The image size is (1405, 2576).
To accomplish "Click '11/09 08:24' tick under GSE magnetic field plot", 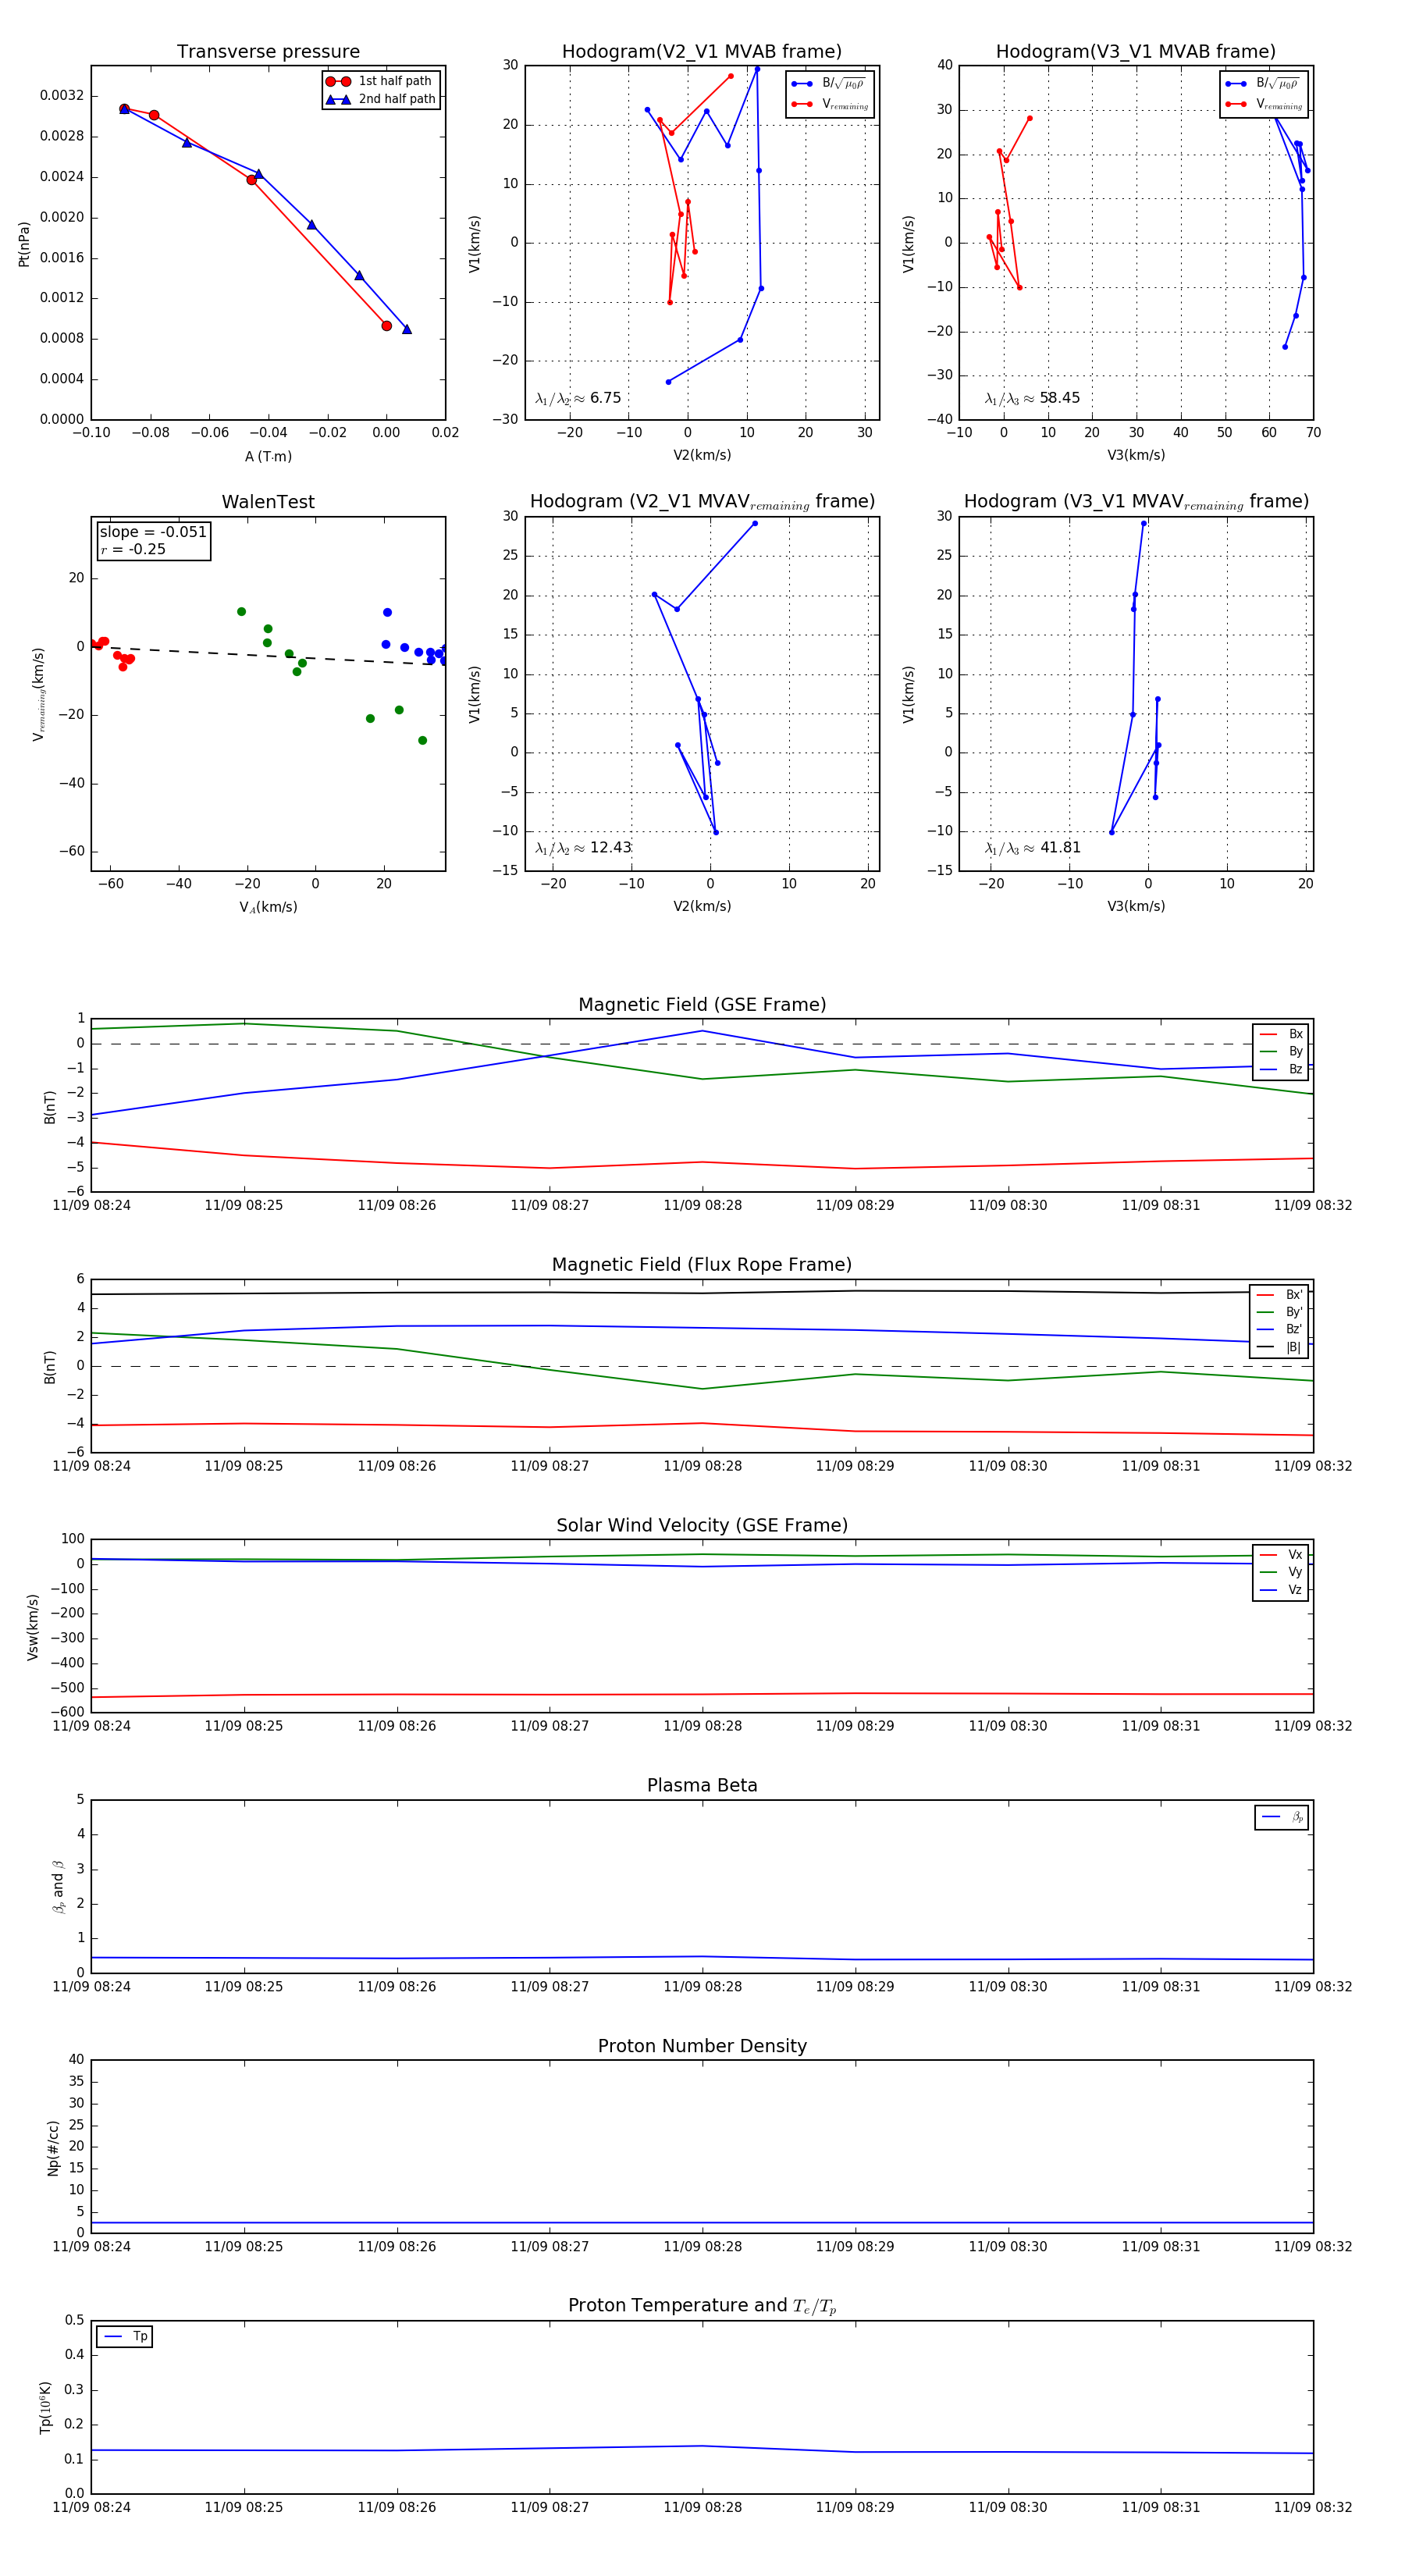I will coord(91,1205).
